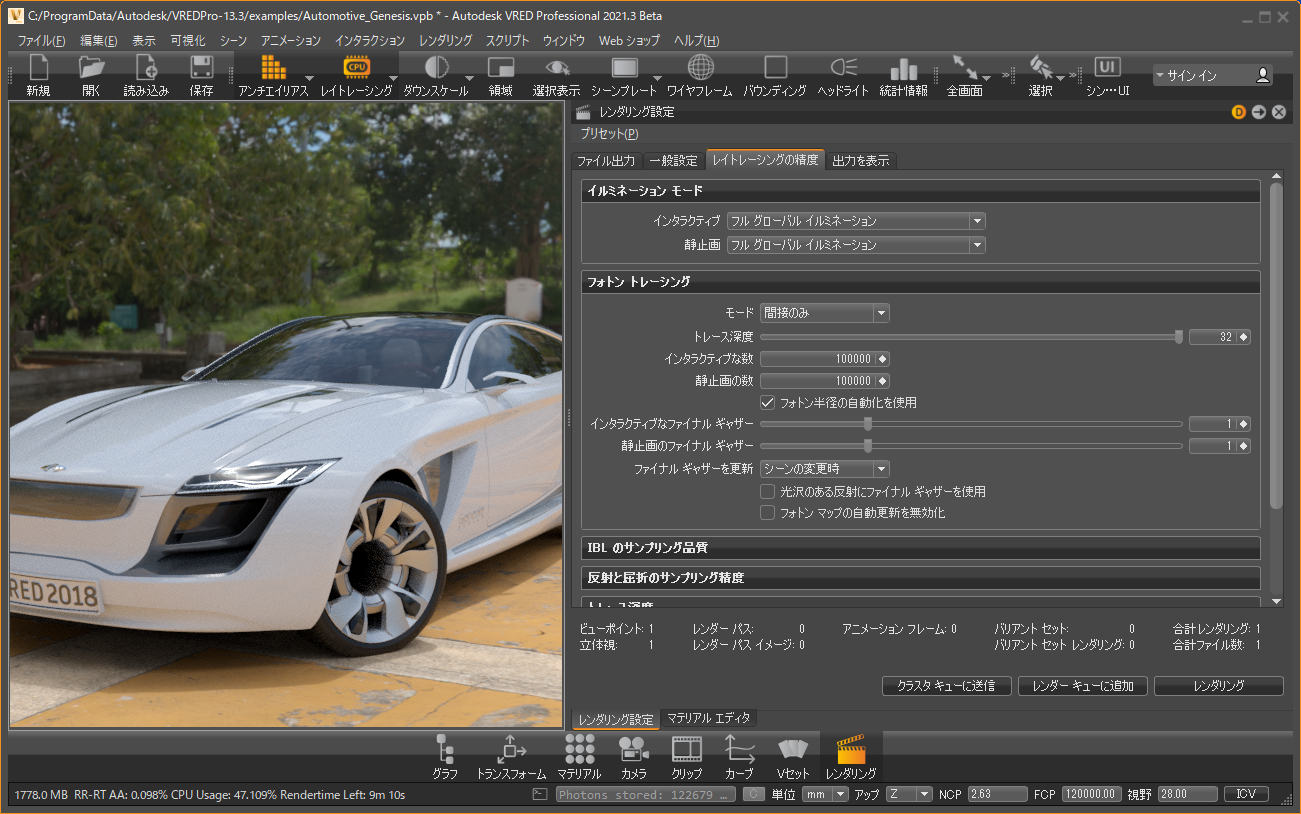Uncheck フォトン半径の自動化を使用 checkbox

(x=768, y=402)
